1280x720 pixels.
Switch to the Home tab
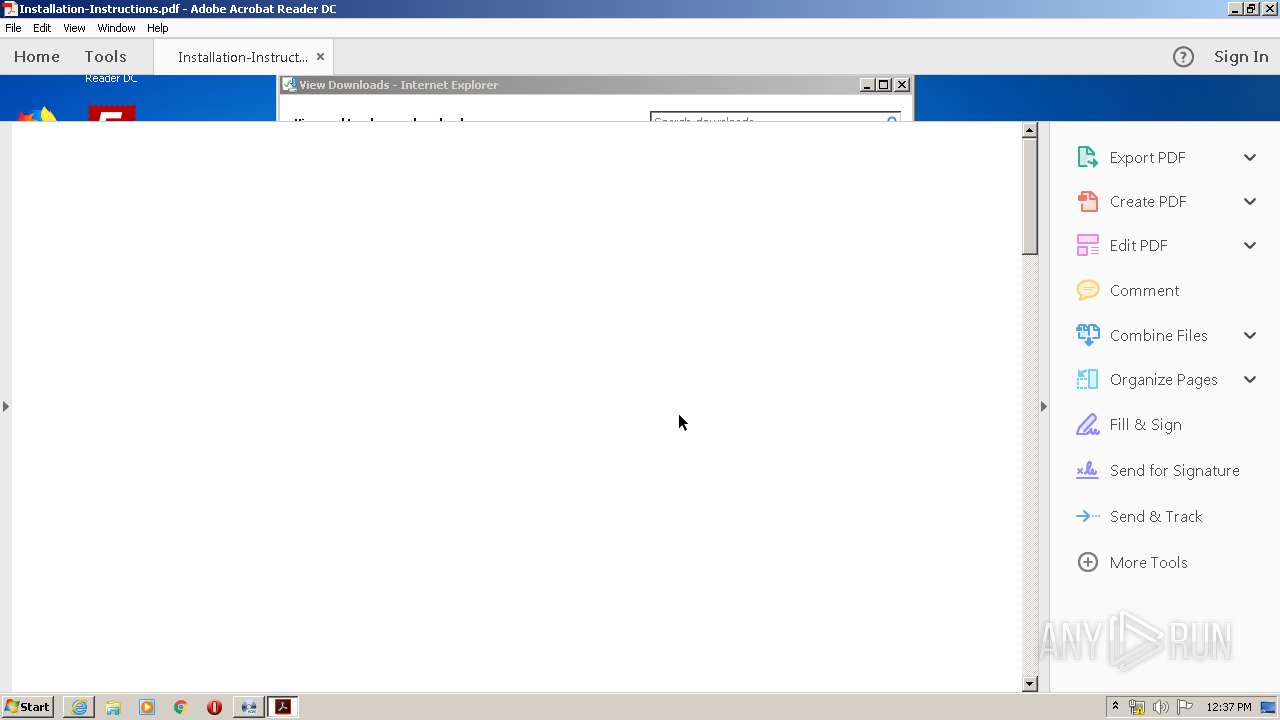click(x=37, y=57)
